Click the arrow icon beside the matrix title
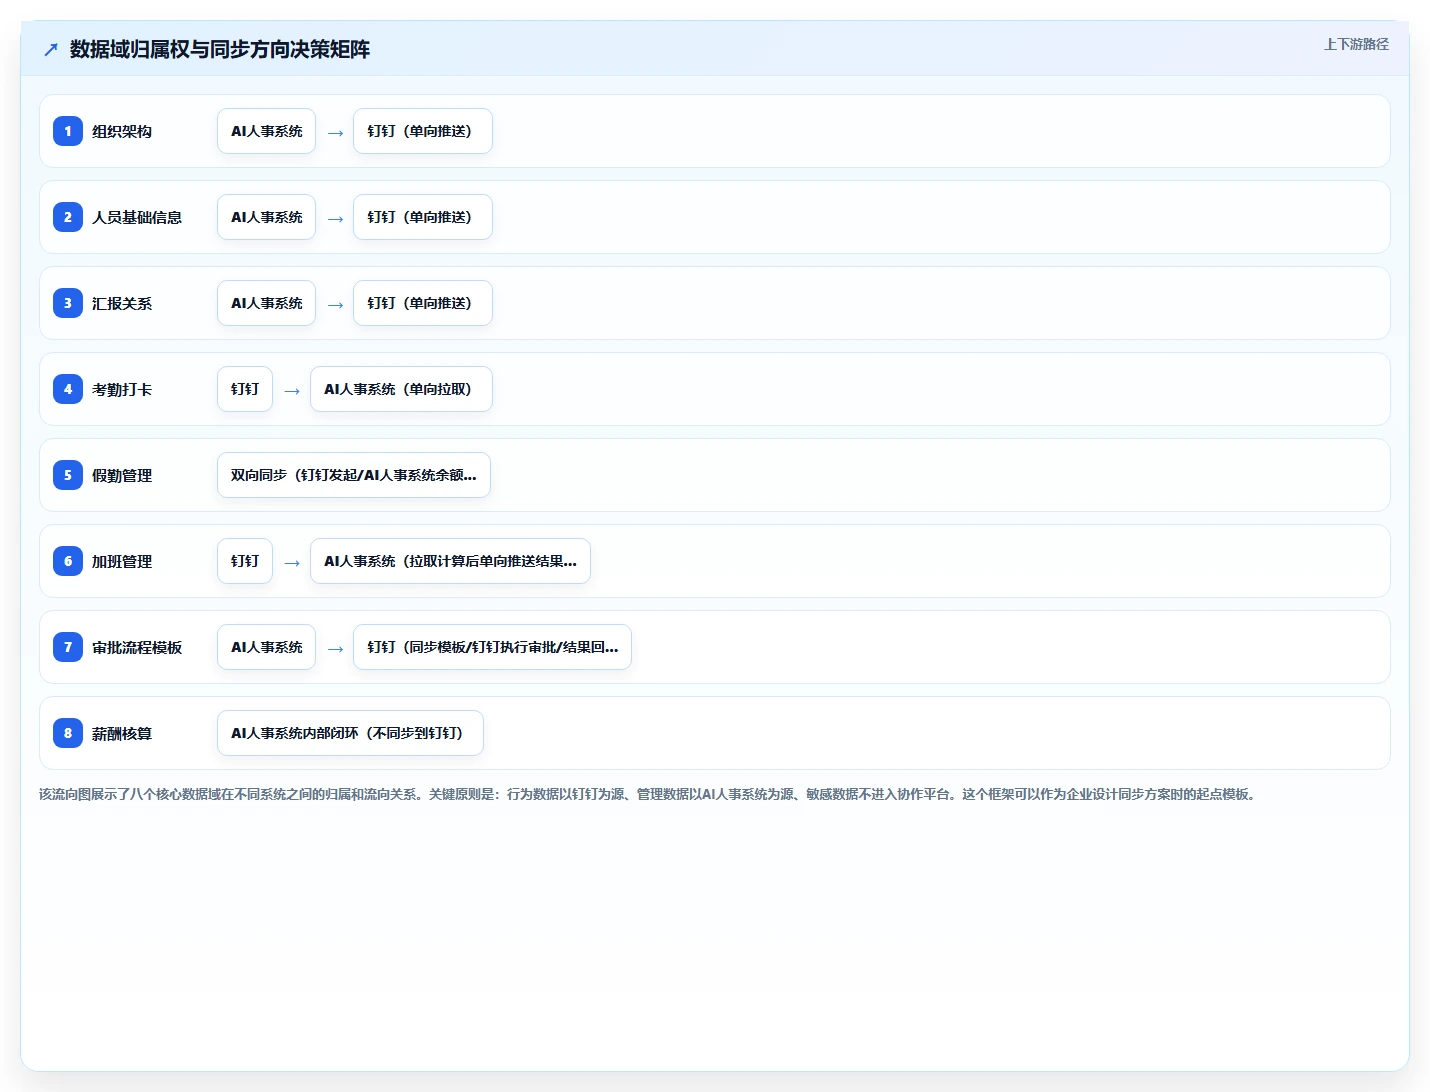 click(51, 49)
